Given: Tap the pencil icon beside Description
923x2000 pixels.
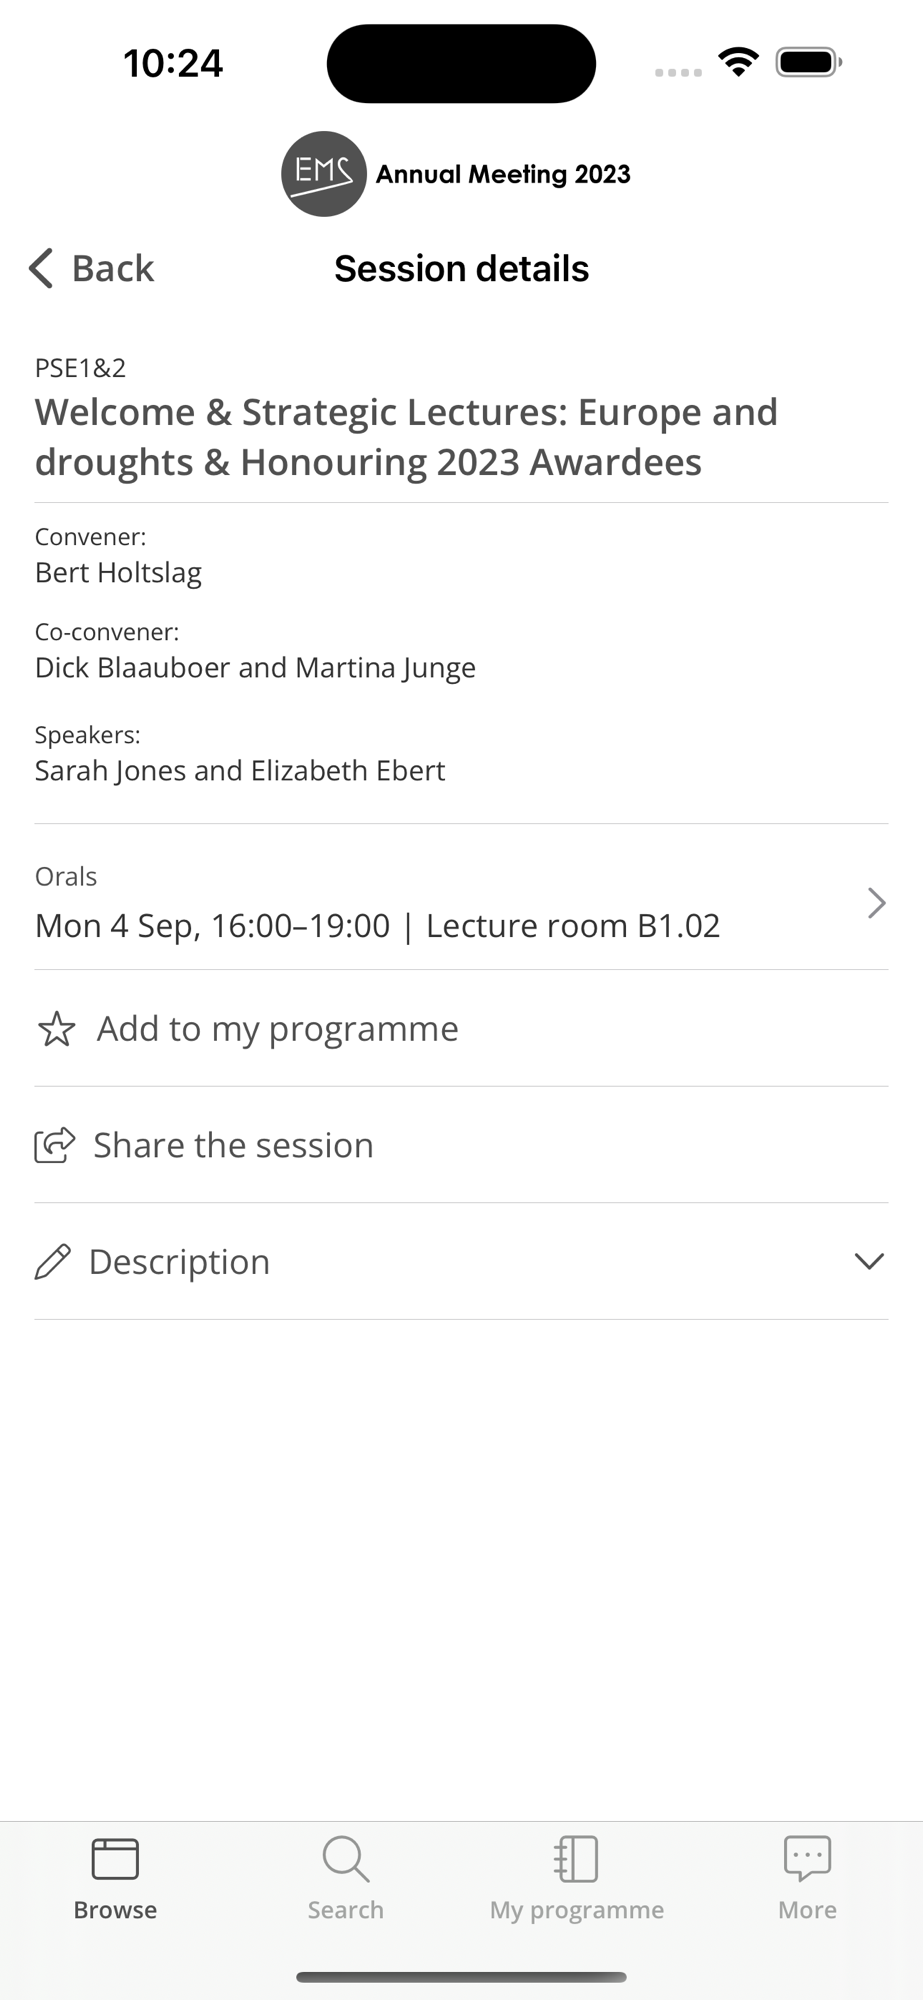Looking at the screenshot, I should [53, 1262].
